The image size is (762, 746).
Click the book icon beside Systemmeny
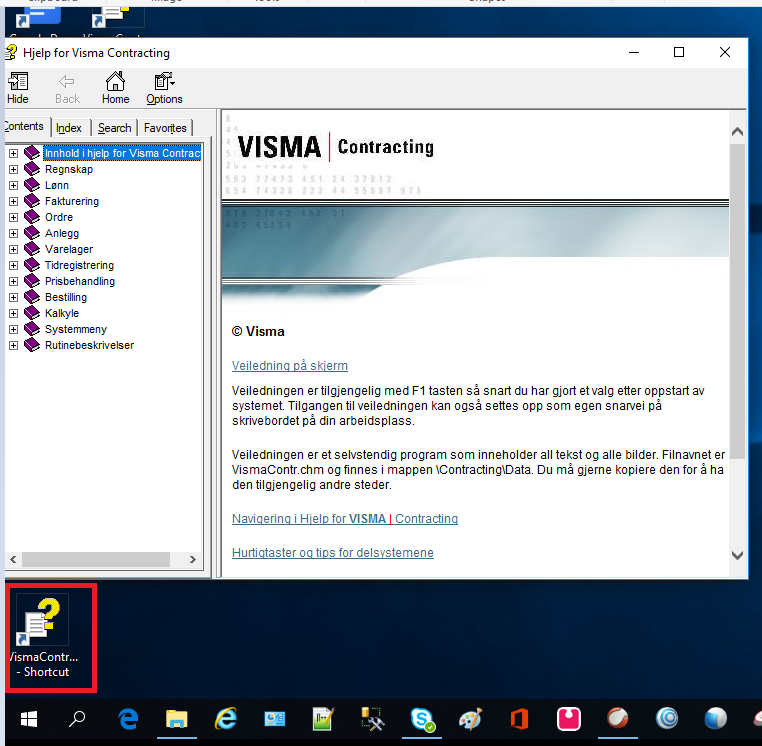pyautogui.click(x=32, y=329)
